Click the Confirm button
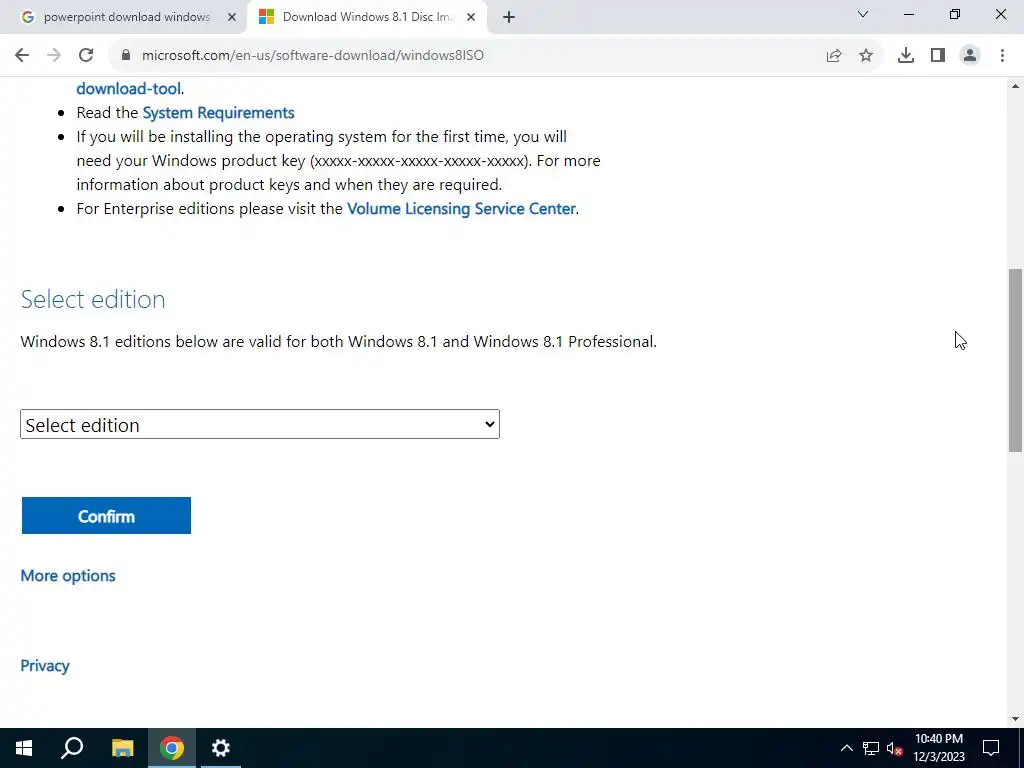Viewport: 1024px width, 768px height. point(106,516)
